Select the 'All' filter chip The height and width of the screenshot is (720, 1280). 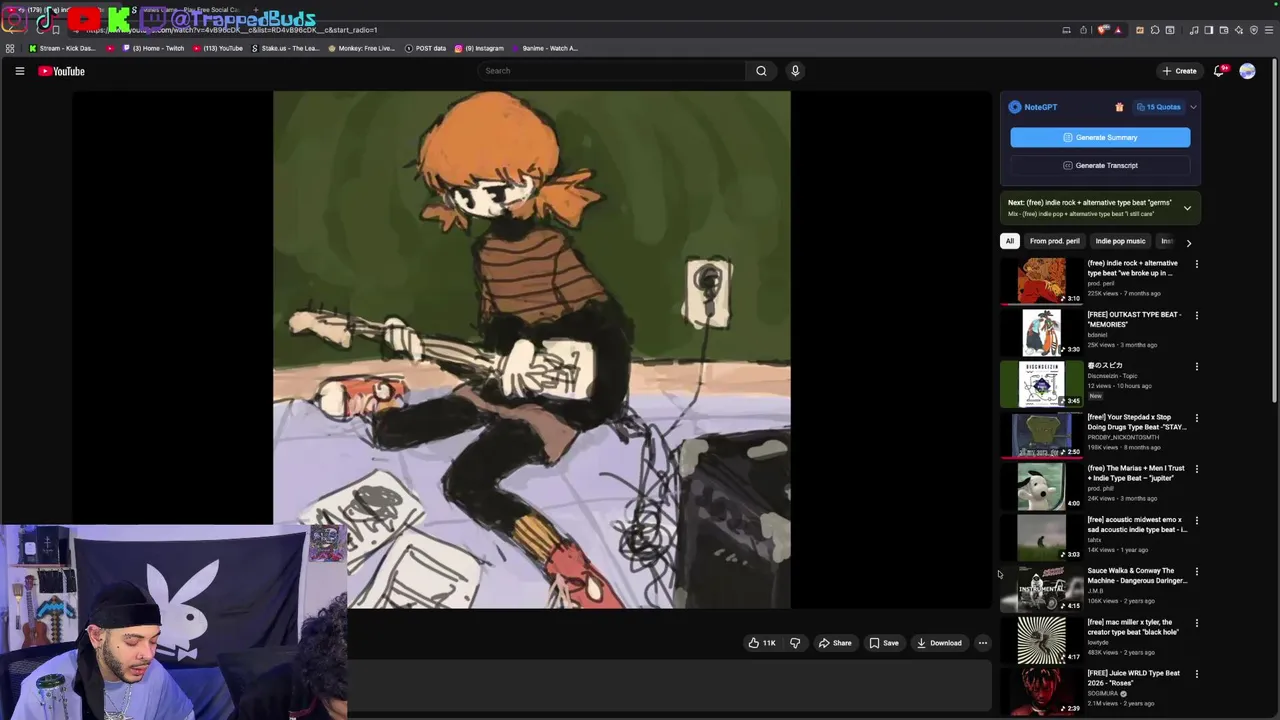[x=1010, y=241]
